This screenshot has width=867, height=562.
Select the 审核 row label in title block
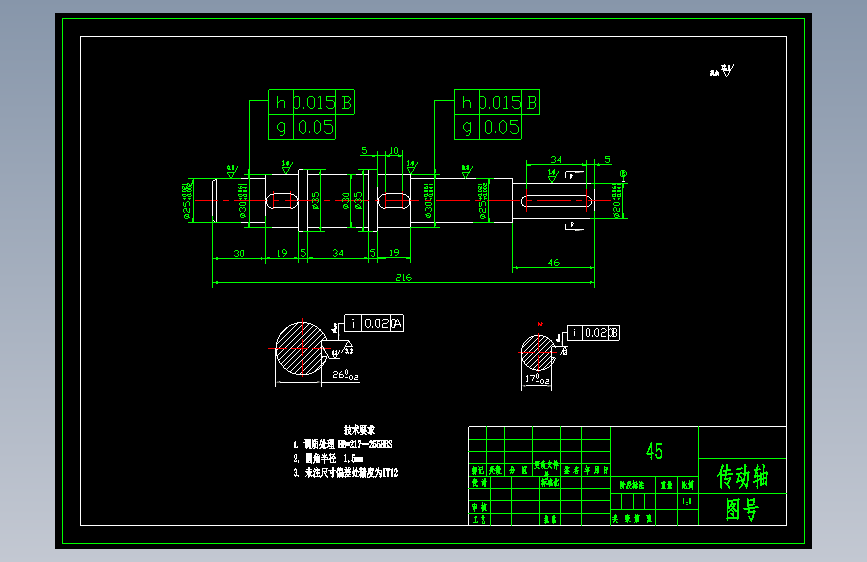479,507
